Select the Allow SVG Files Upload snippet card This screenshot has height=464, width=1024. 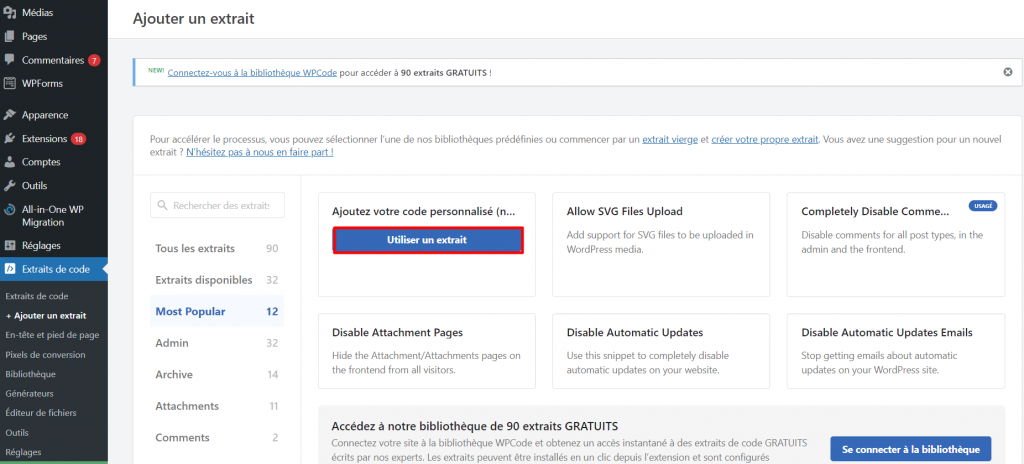pos(660,244)
